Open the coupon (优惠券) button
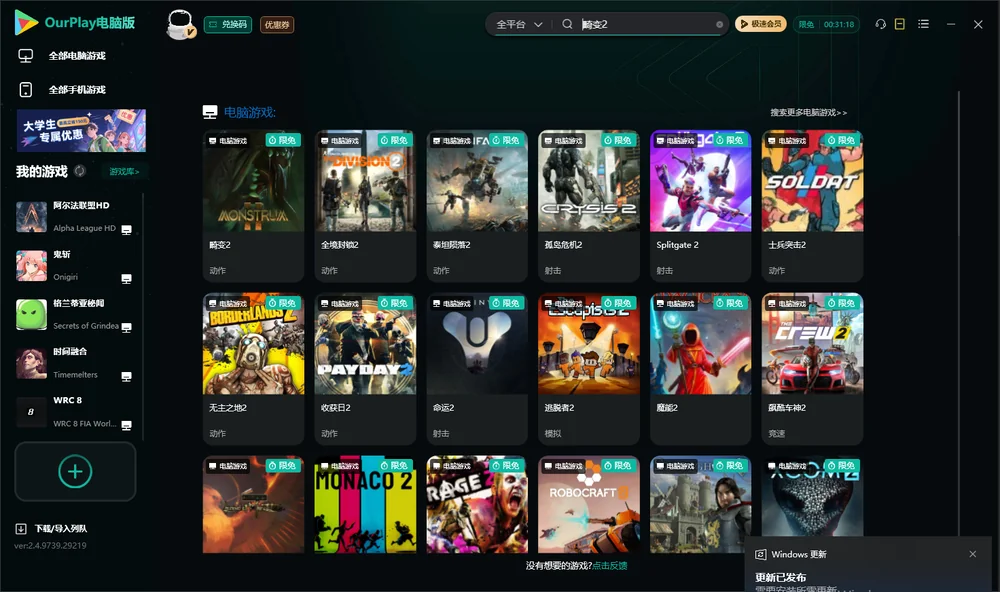This screenshot has width=1000, height=592. pyautogui.click(x=277, y=24)
